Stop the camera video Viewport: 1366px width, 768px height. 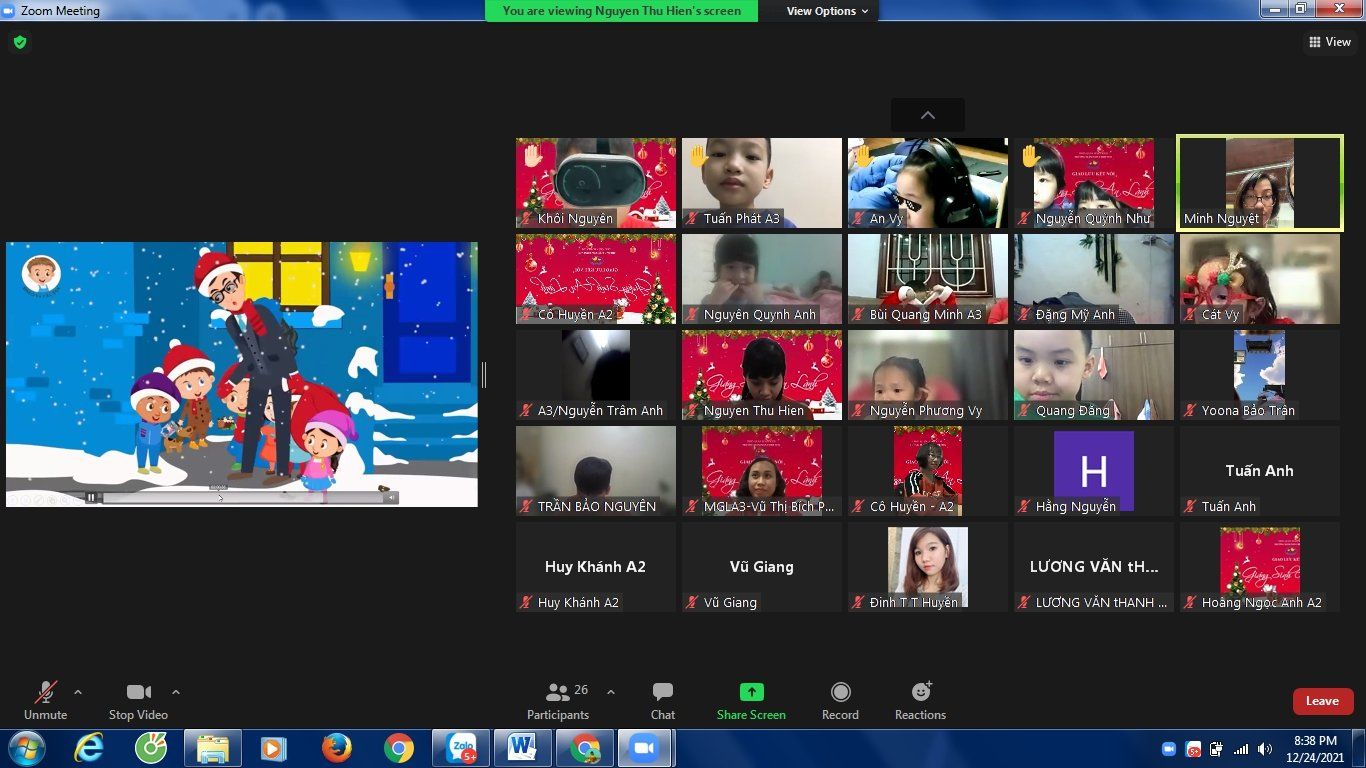click(x=138, y=700)
